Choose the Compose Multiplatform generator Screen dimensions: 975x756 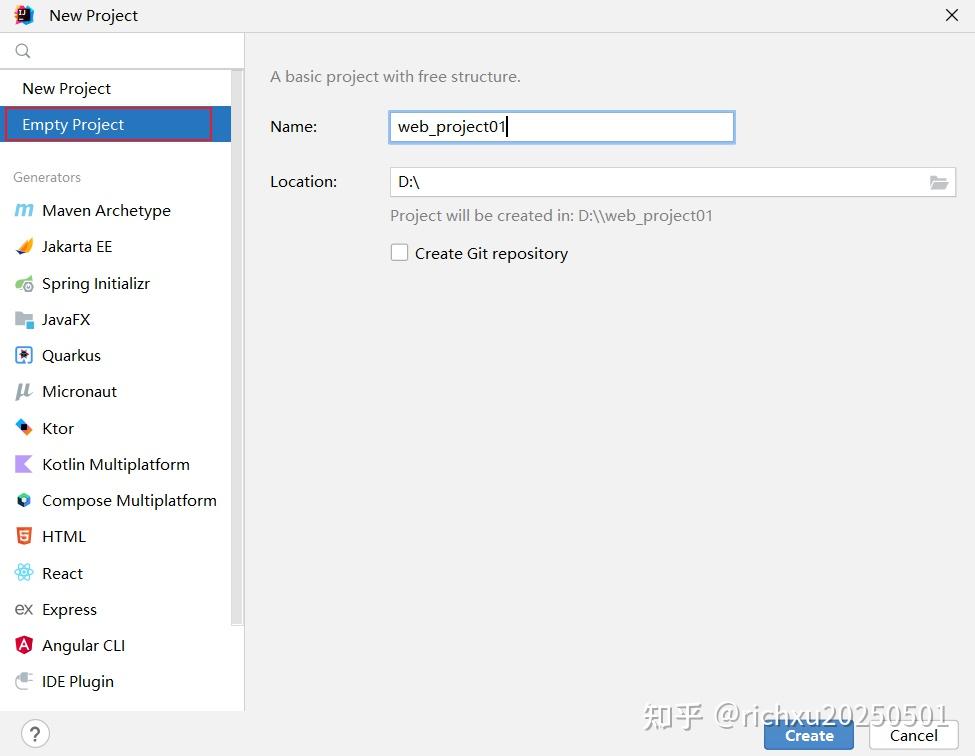(x=128, y=500)
